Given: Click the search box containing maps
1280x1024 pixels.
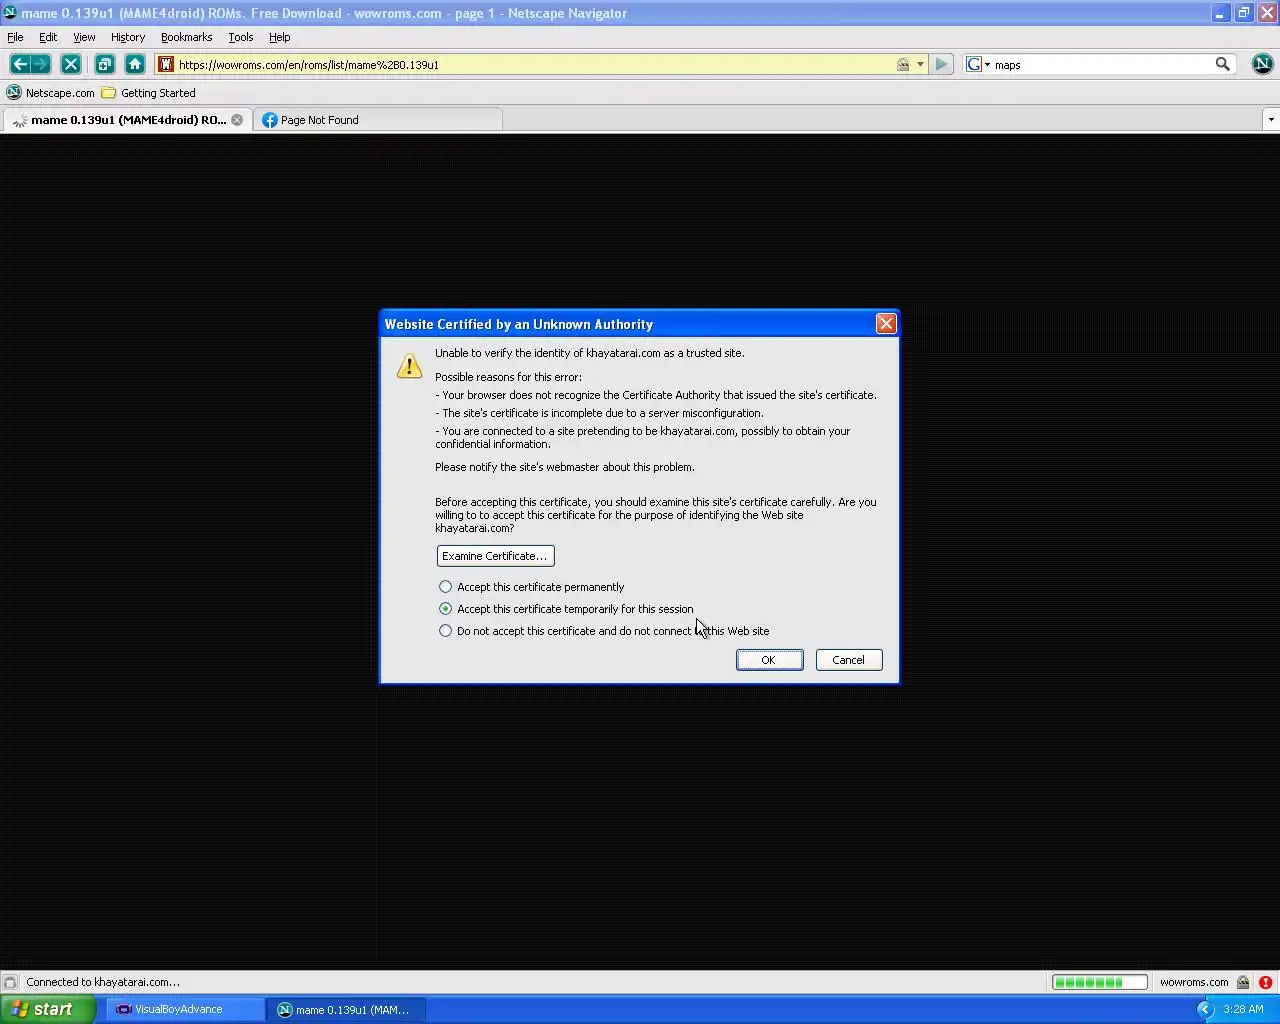Looking at the screenshot, I should click(1100, 64).
